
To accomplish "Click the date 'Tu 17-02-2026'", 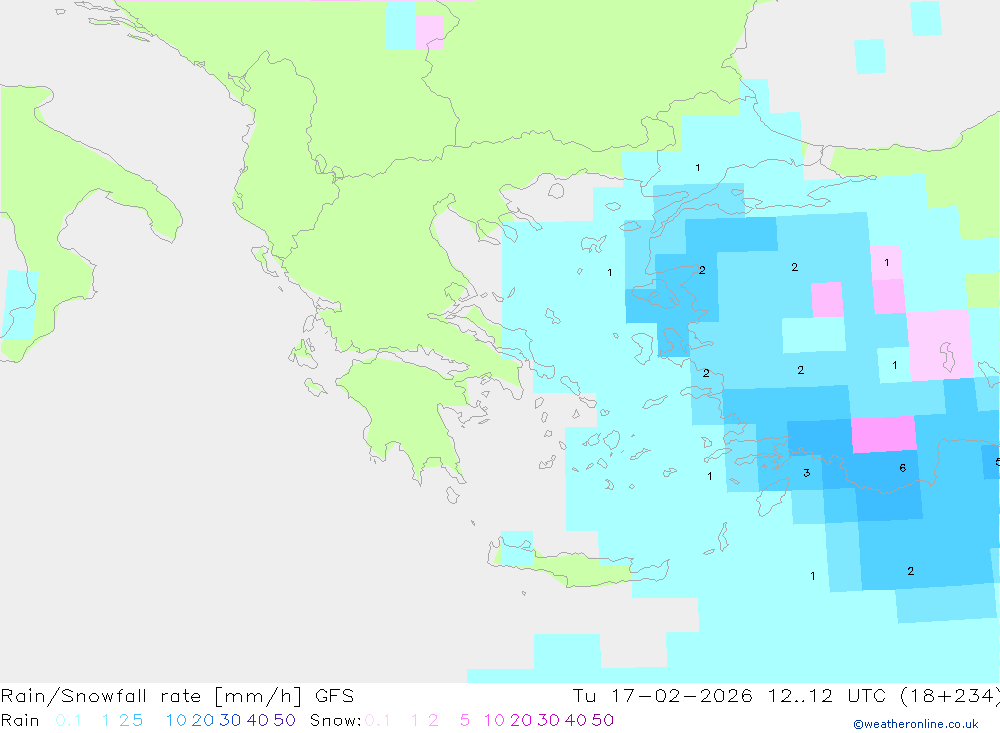I will point(663,696).
